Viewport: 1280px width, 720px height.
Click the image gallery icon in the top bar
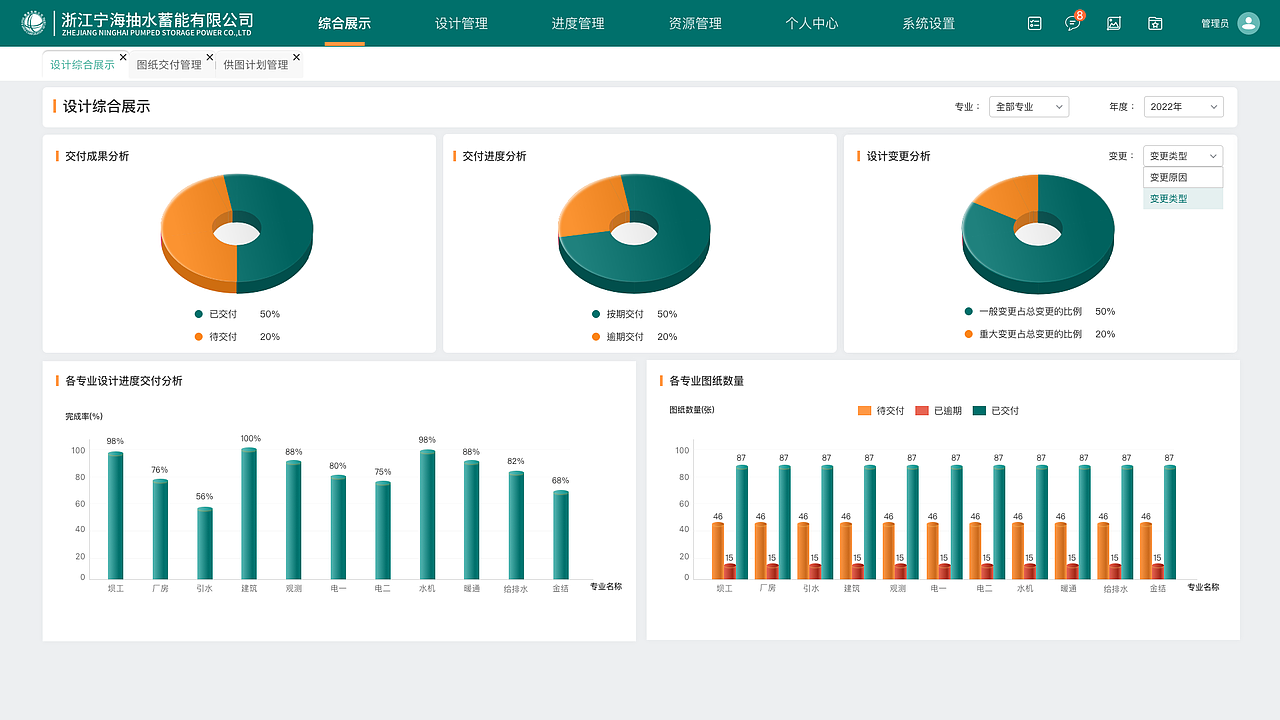point(1113,22)
